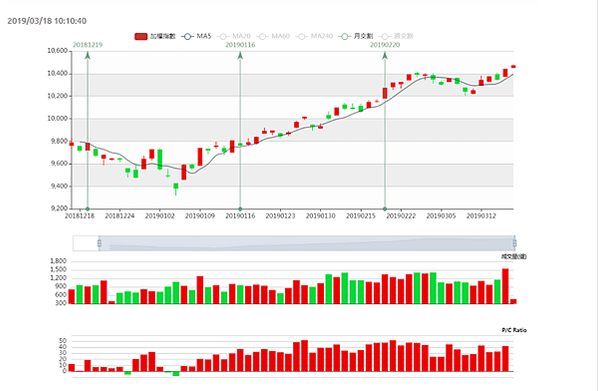Enable the greyed 週交割 legend item
Screen dimensions: 598x391
pyautogui.click(x=396, y=36)
